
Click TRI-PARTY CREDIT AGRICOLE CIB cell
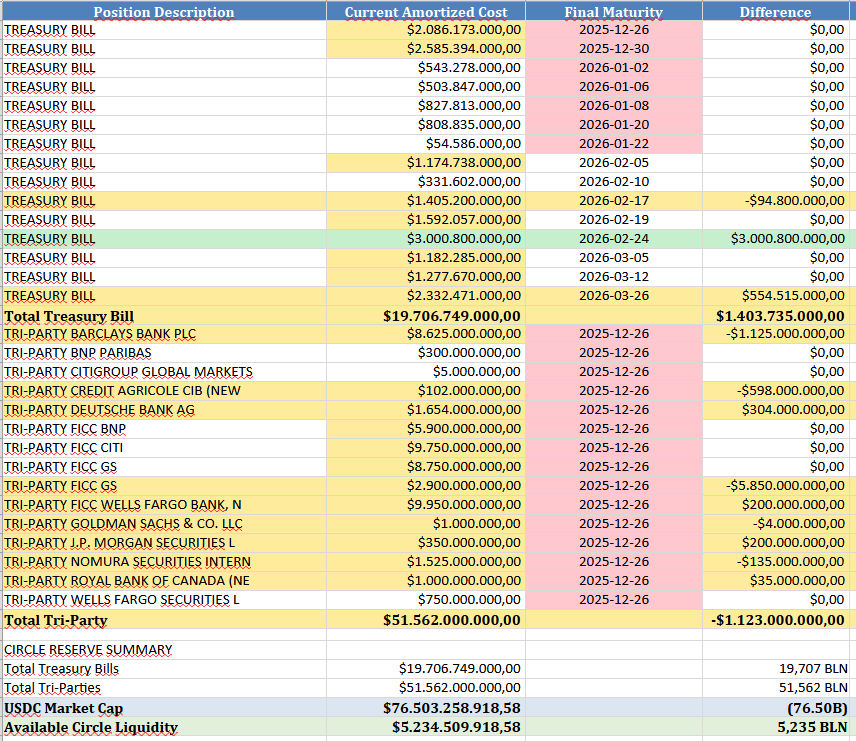[x=164, y=391]
